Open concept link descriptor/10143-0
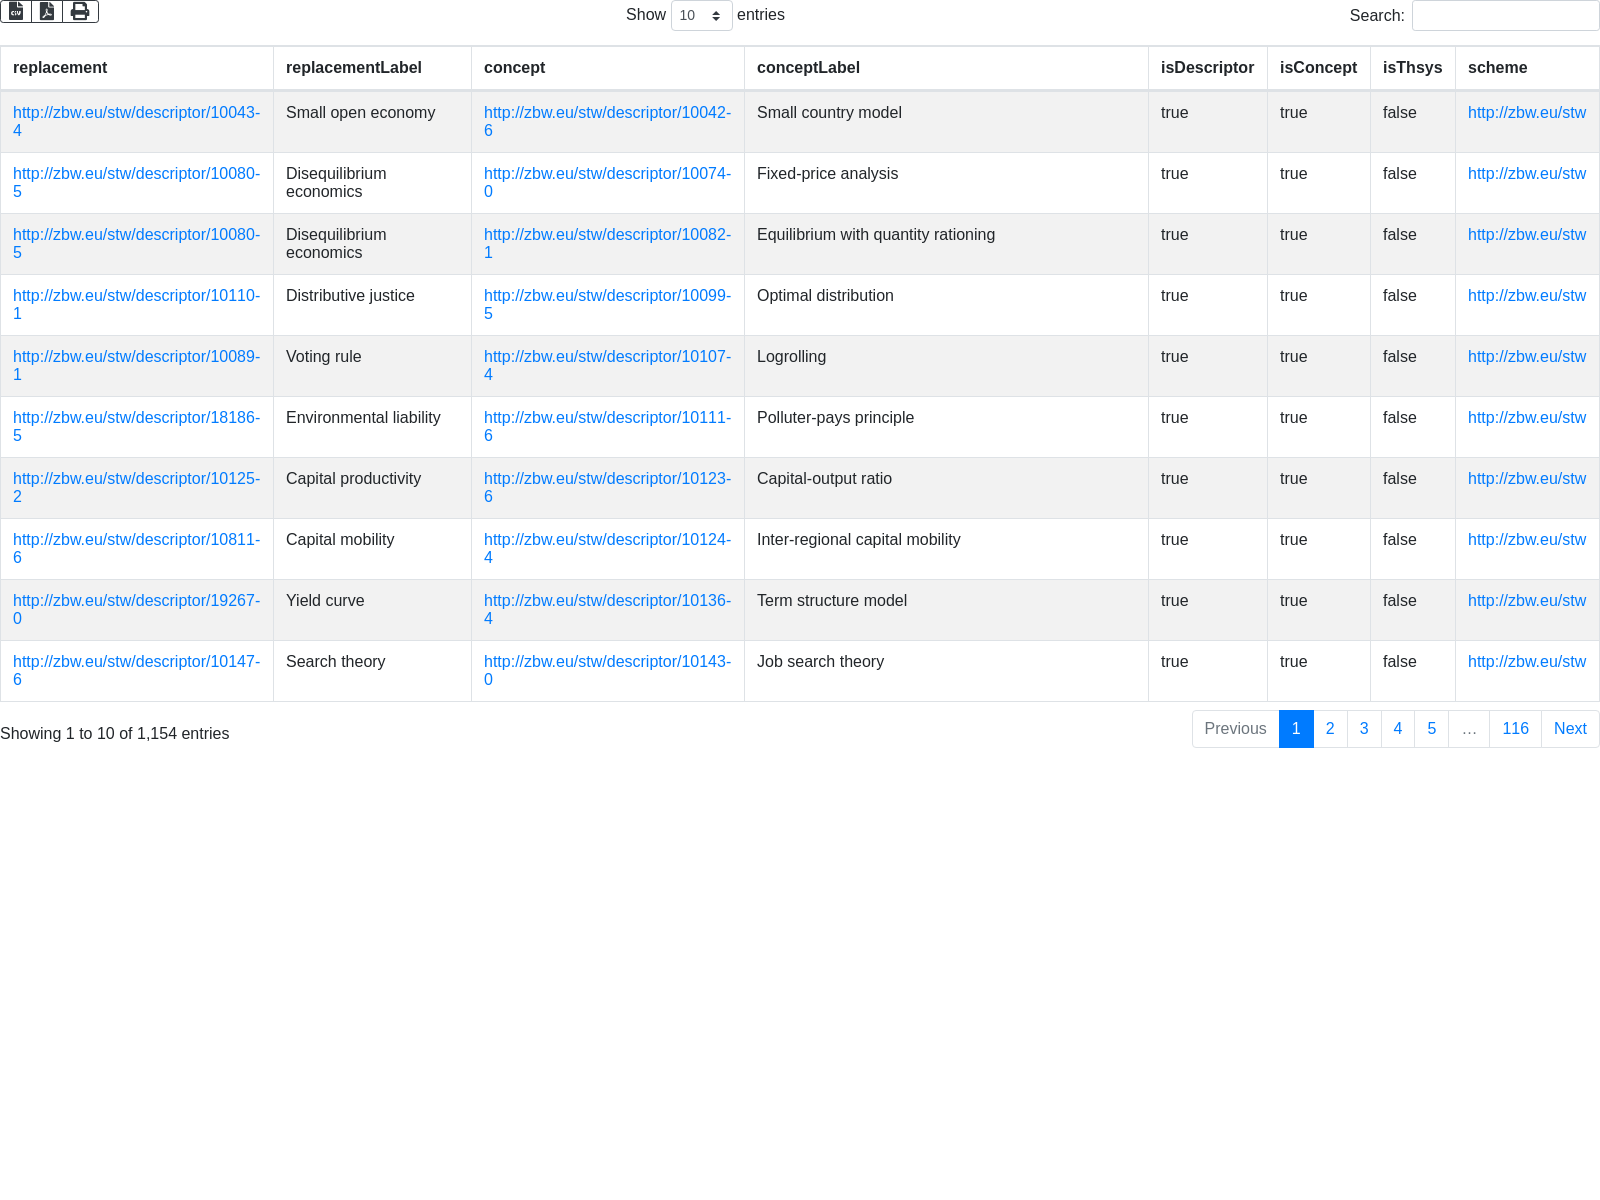Viewport: 1600px width, 1200px height. 607,662
